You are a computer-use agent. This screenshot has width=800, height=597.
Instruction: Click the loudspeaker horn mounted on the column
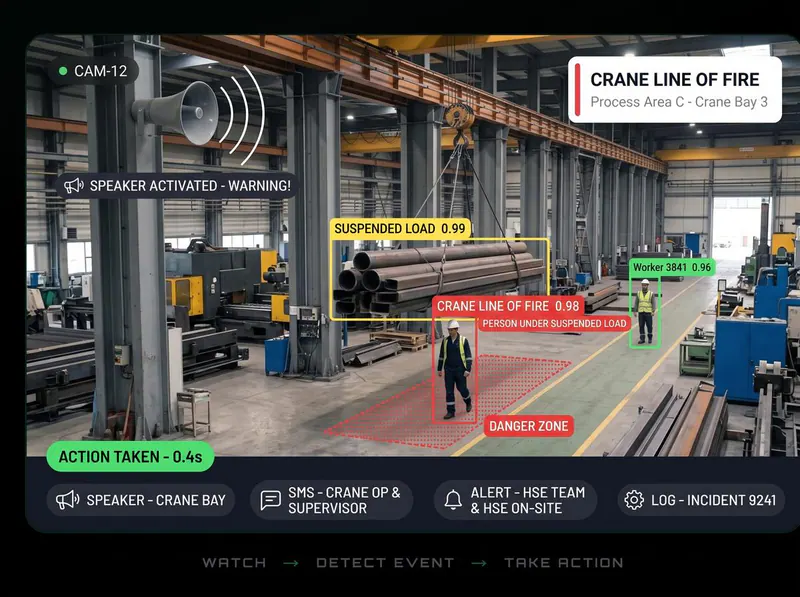point(178,112)
